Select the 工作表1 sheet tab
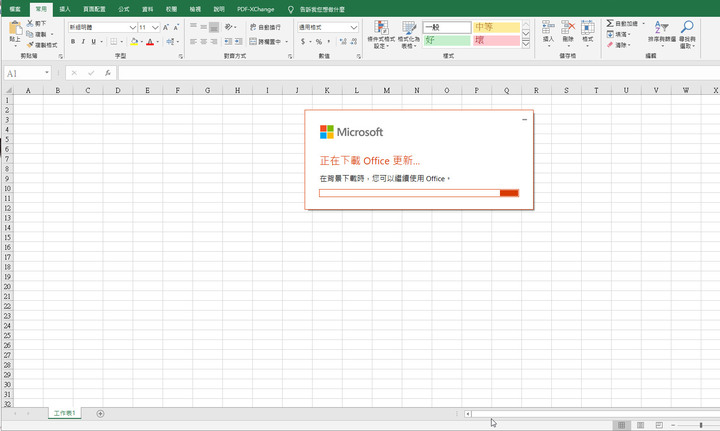Screen dimensions: 720x431 64,413
